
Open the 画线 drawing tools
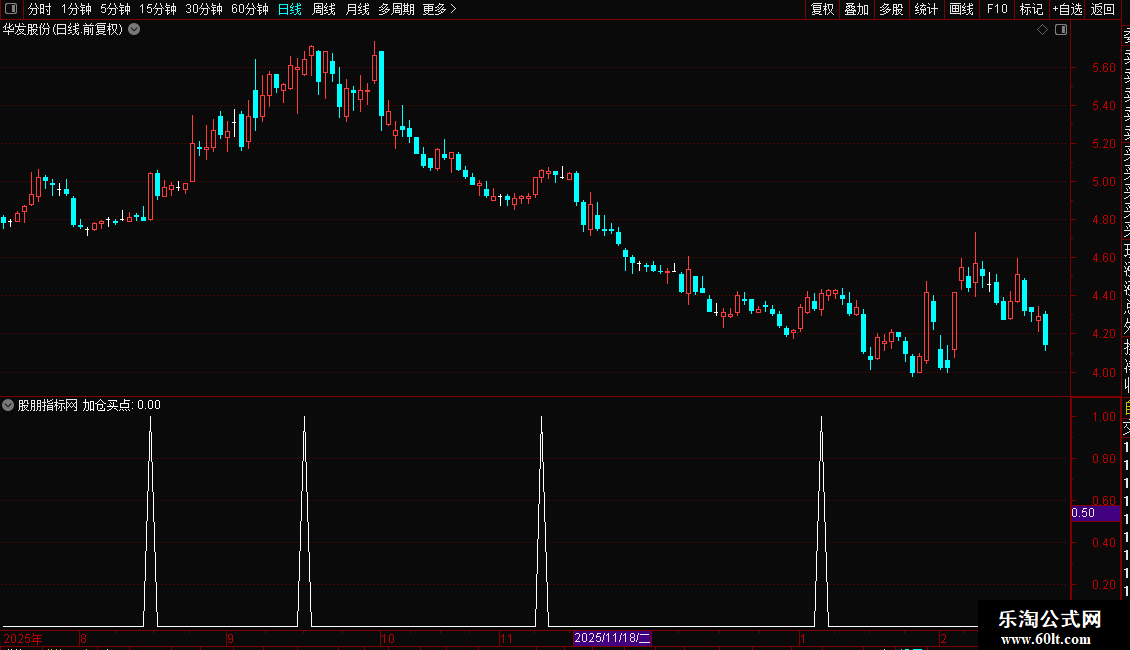961,9
